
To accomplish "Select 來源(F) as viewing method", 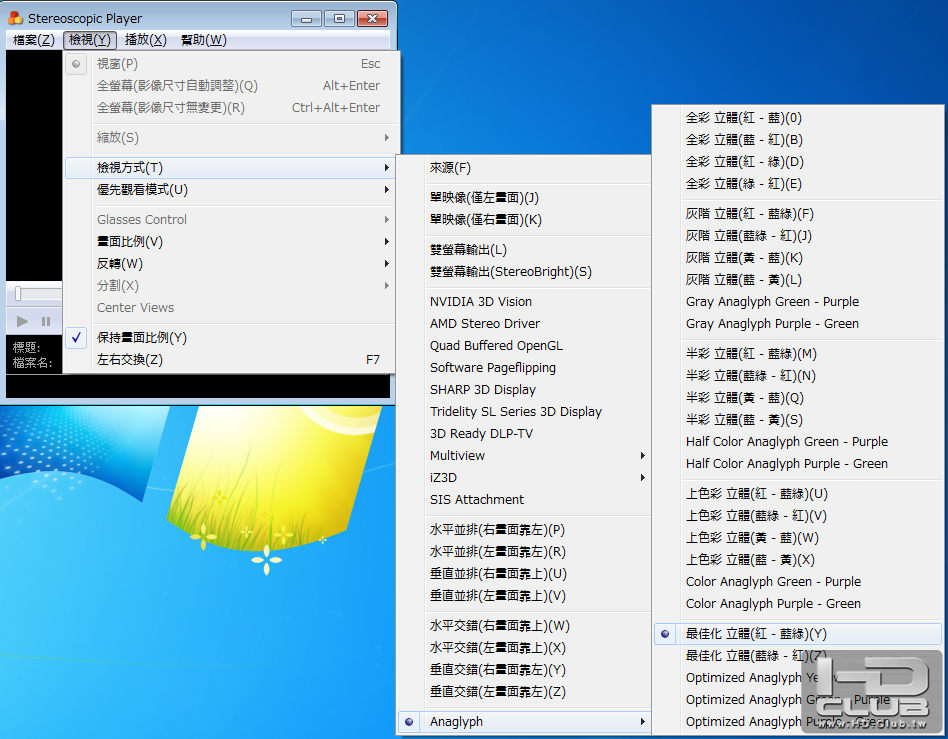I will 524,168.
